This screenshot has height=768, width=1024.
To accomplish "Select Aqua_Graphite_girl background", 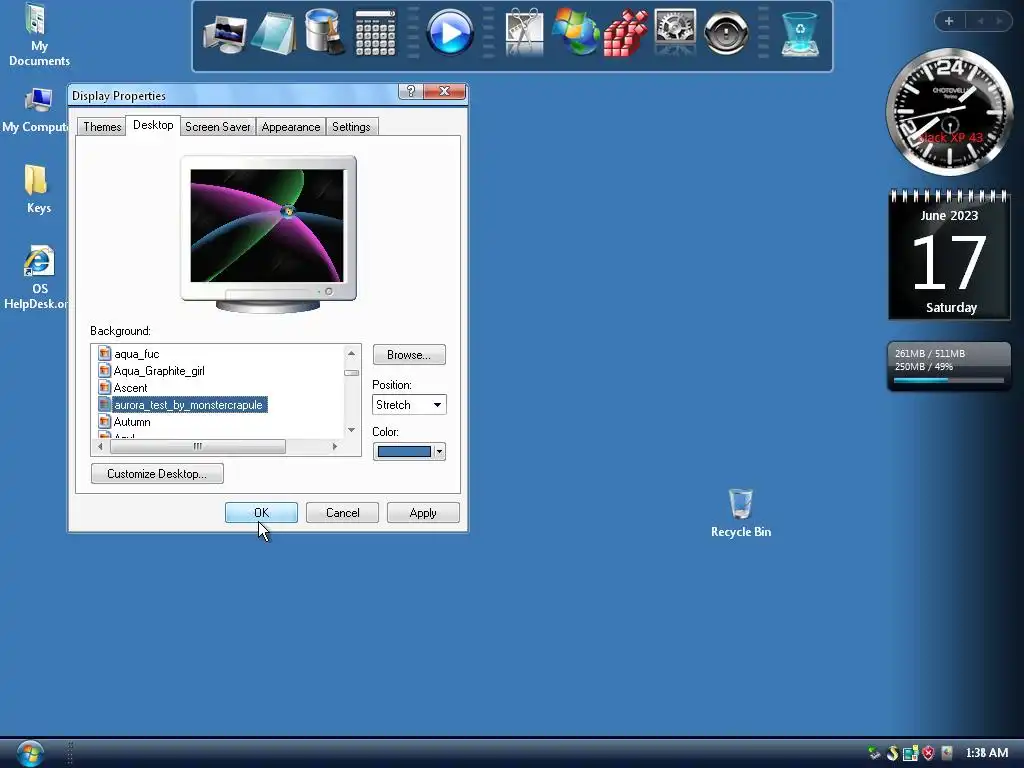I will coord(159,371).
